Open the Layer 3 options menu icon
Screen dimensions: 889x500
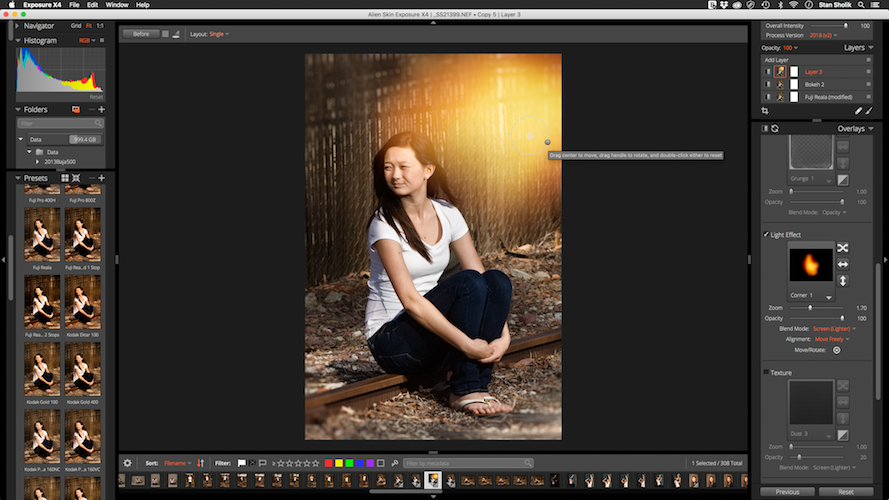(868, 72)
